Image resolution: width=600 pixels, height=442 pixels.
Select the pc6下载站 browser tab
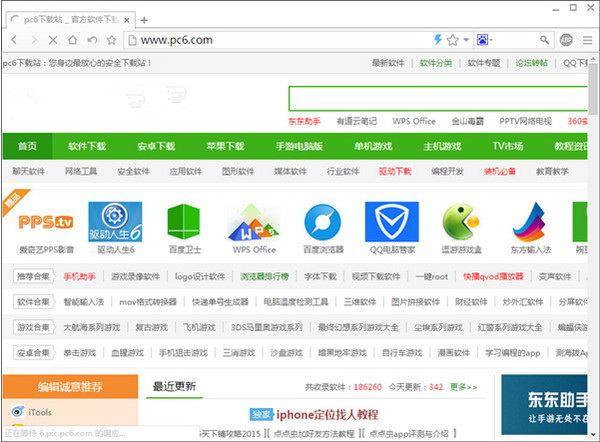70,20
